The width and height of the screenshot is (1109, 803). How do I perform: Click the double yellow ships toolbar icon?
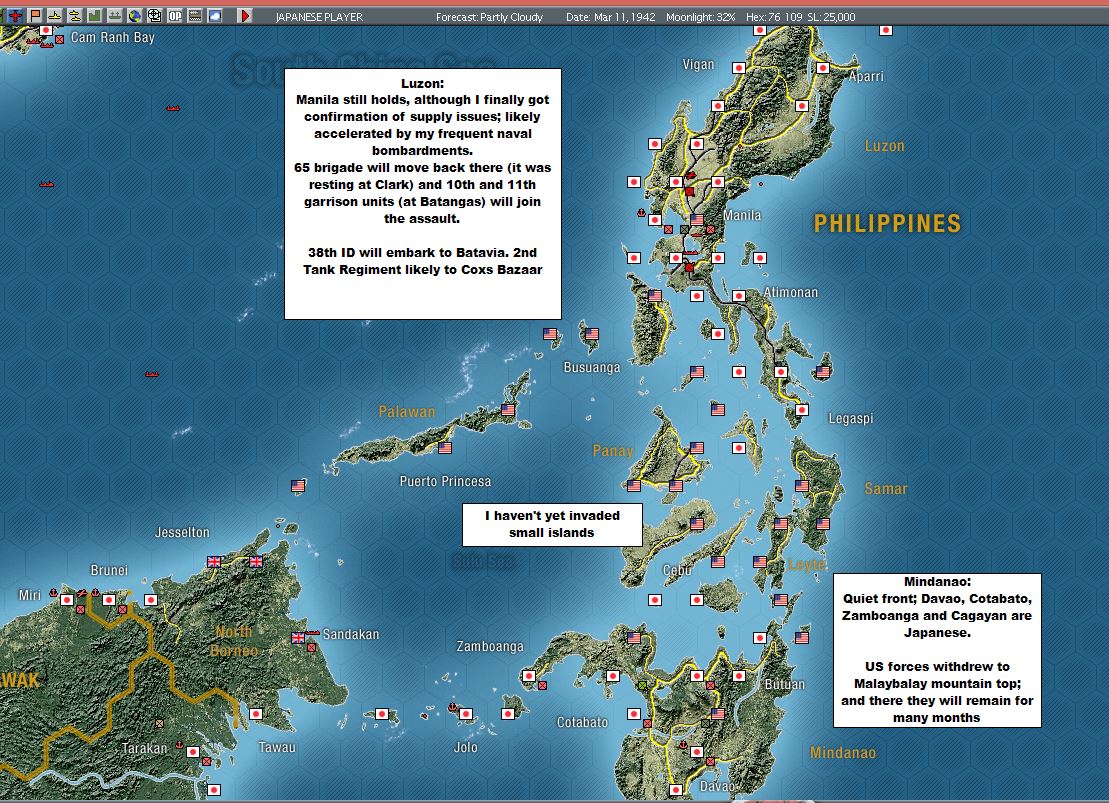tap(74, 16)
